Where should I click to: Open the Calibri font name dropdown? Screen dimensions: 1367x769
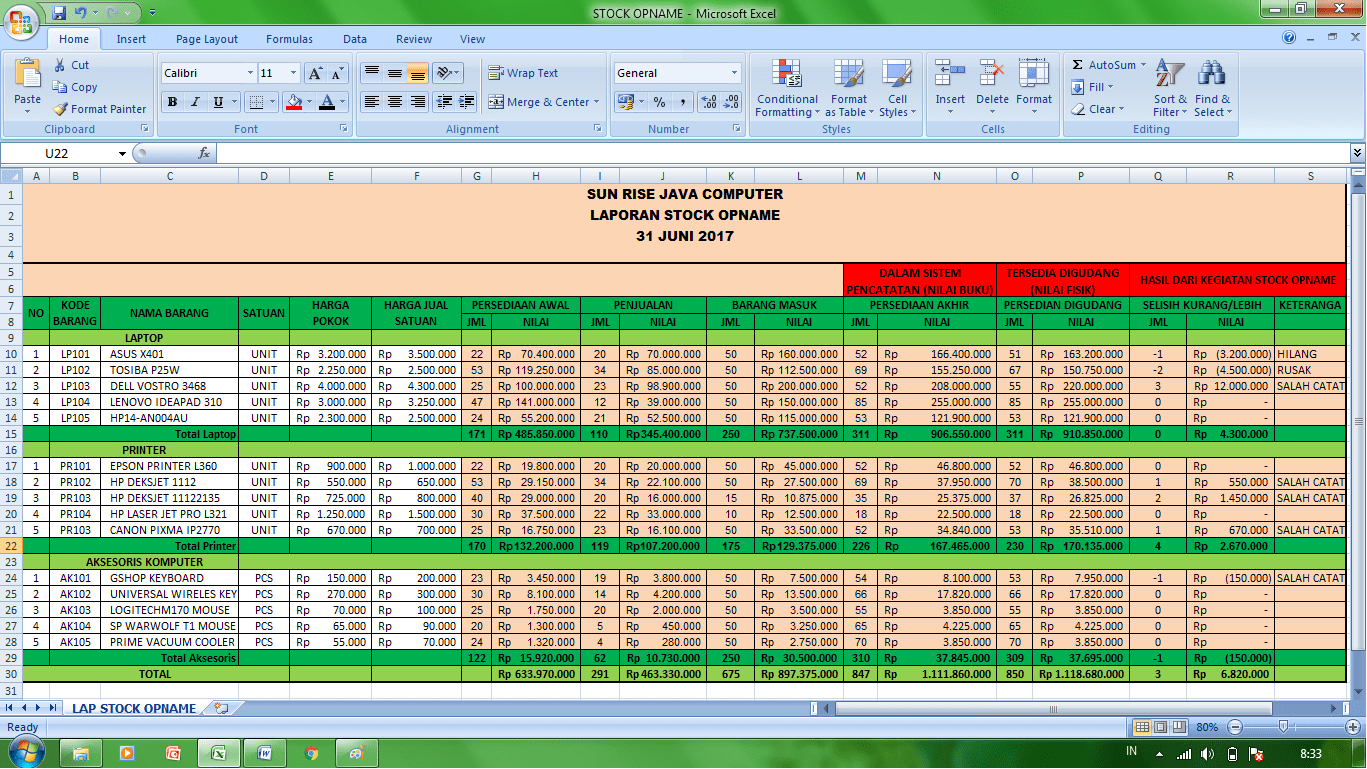(x=250, y=73)
